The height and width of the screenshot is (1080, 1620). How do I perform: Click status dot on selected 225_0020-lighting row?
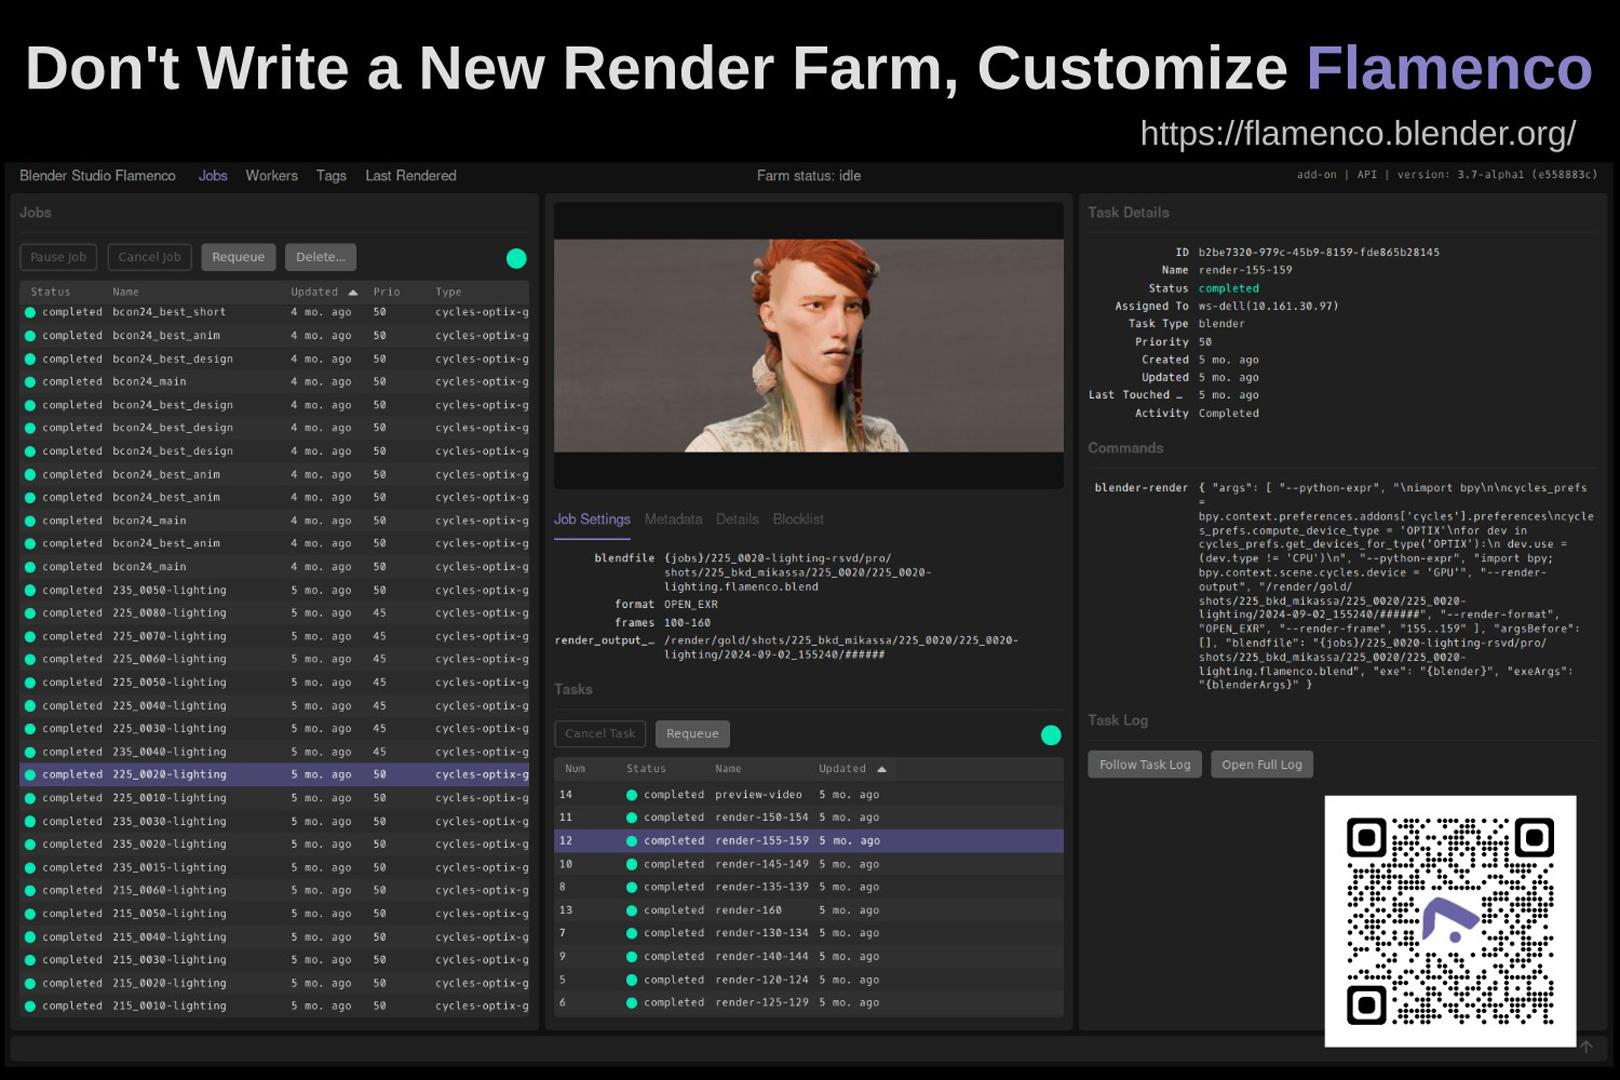(x=31, y=774)
